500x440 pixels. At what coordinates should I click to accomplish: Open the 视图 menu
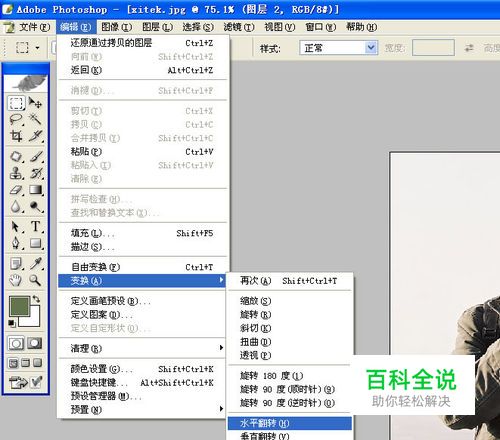[280, 27]
